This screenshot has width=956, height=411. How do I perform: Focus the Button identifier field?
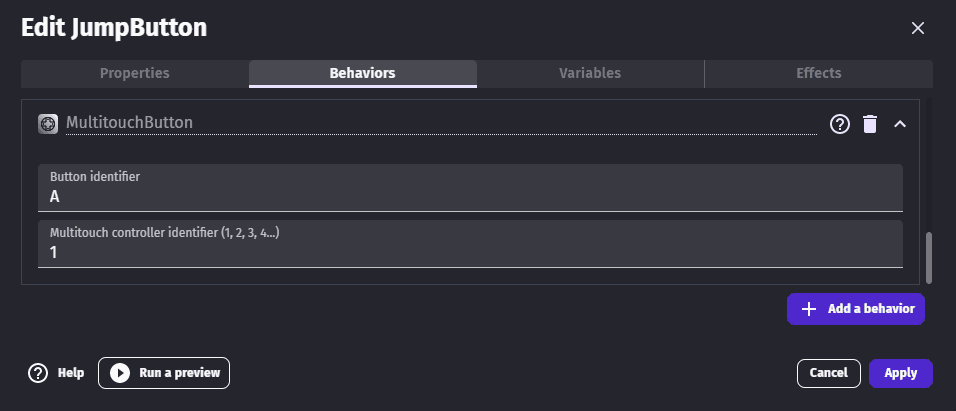point(470,197)
